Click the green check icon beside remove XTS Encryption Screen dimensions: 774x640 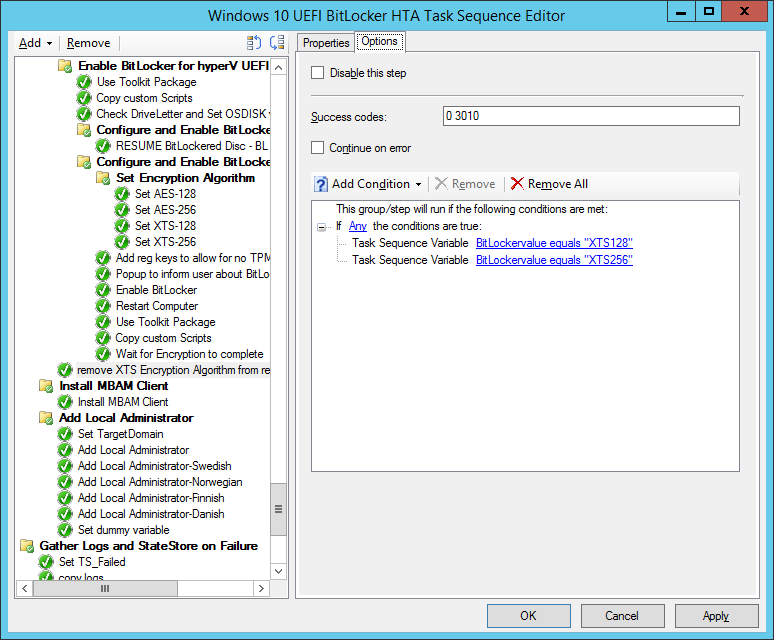pos(65,370)
